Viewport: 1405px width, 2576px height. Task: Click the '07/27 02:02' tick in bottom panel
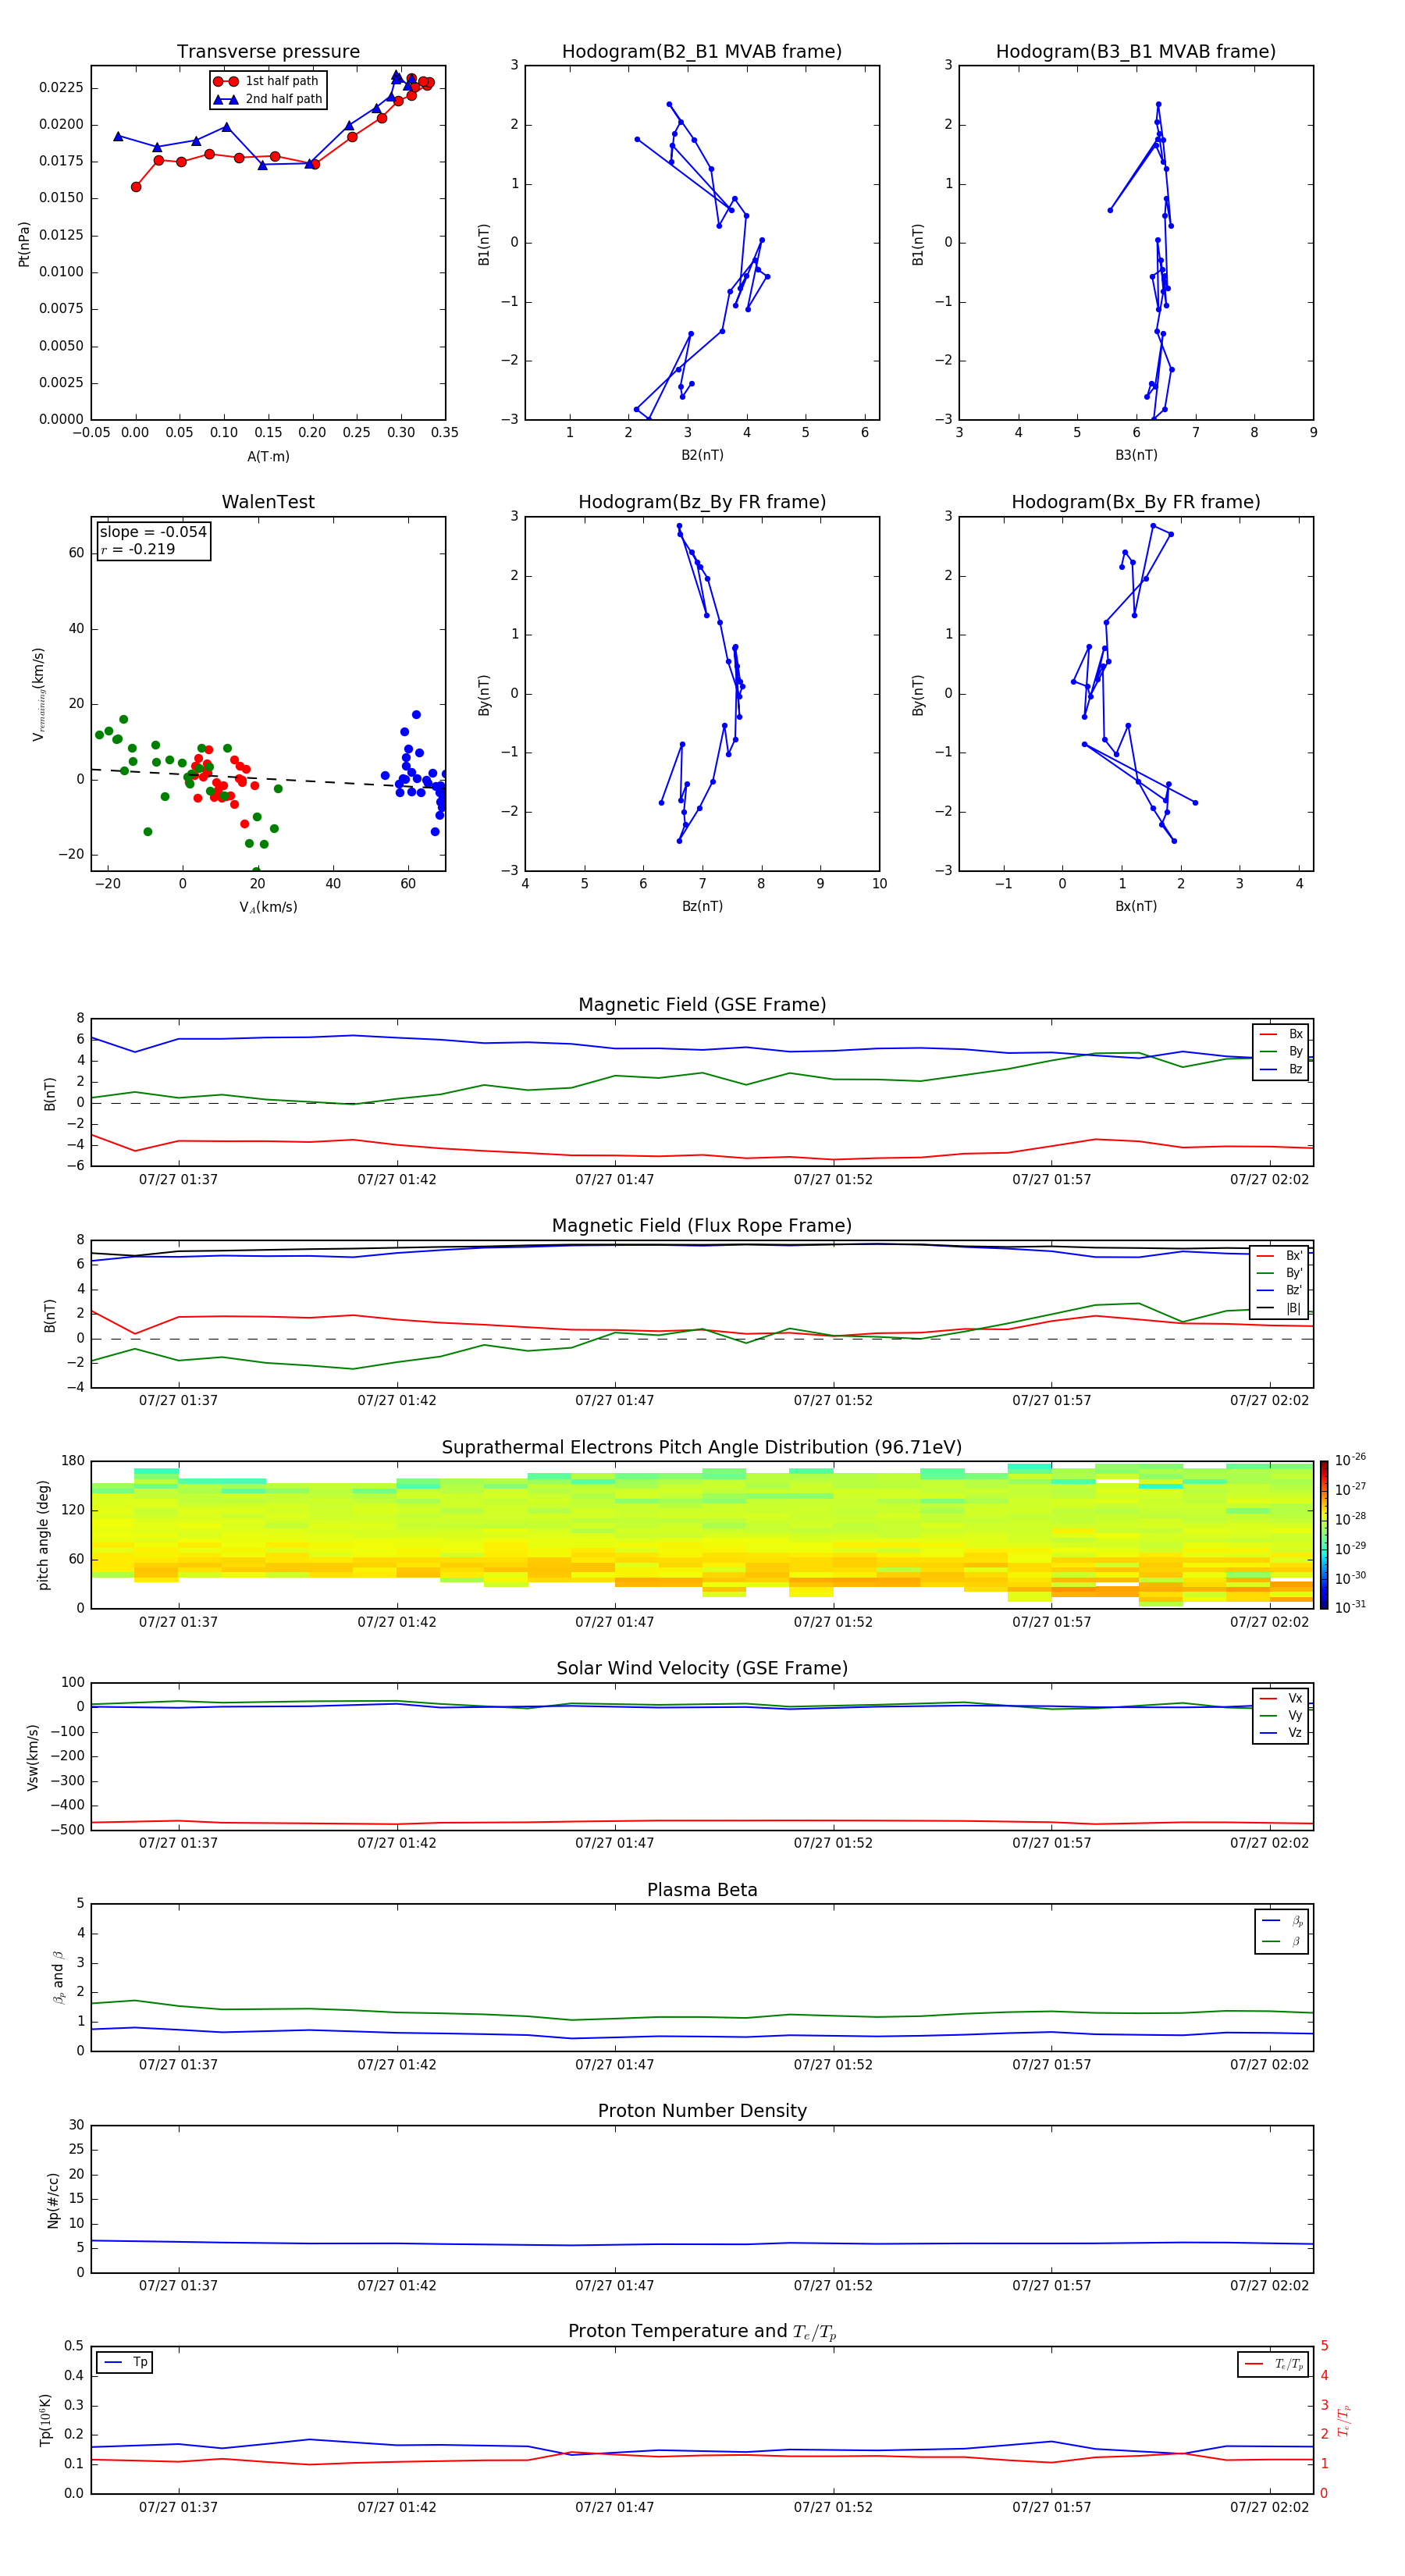pos(1269,2507)
